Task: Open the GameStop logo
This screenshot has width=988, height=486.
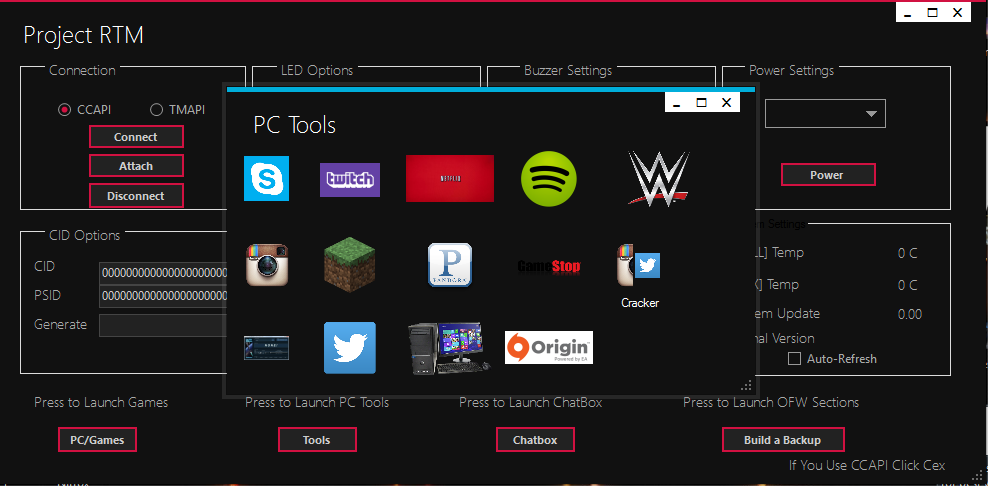Action: tap(549, 266)
